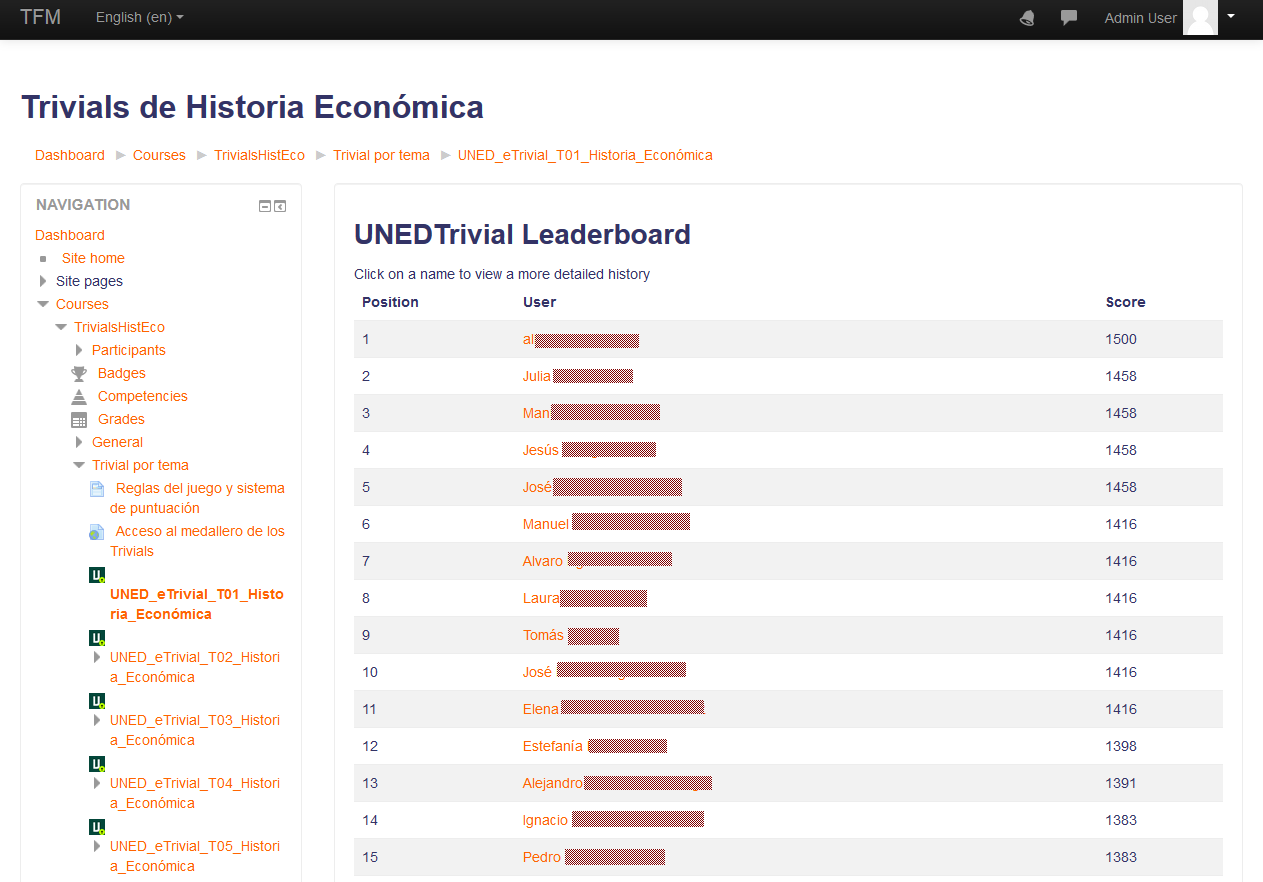Click the Badges trophy icon

[79, 374]
